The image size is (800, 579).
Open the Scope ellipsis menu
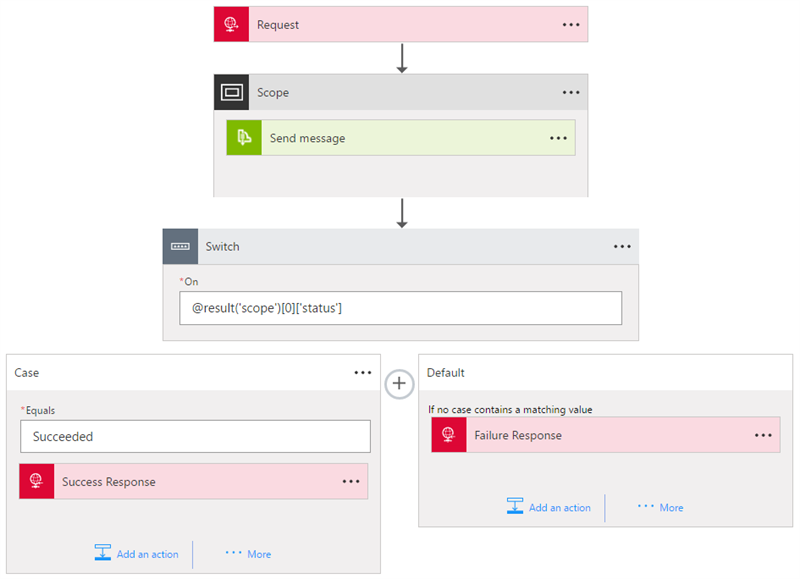pos(571,93)
